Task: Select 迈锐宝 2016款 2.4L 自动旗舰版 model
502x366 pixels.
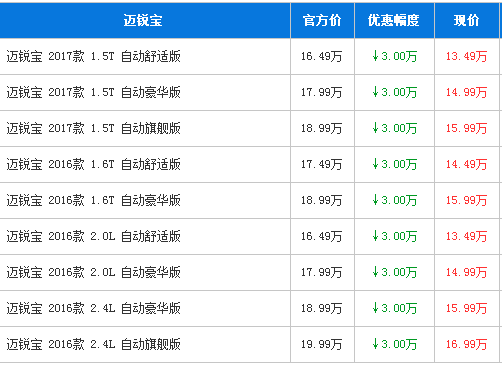Action: tap(93, 344)
